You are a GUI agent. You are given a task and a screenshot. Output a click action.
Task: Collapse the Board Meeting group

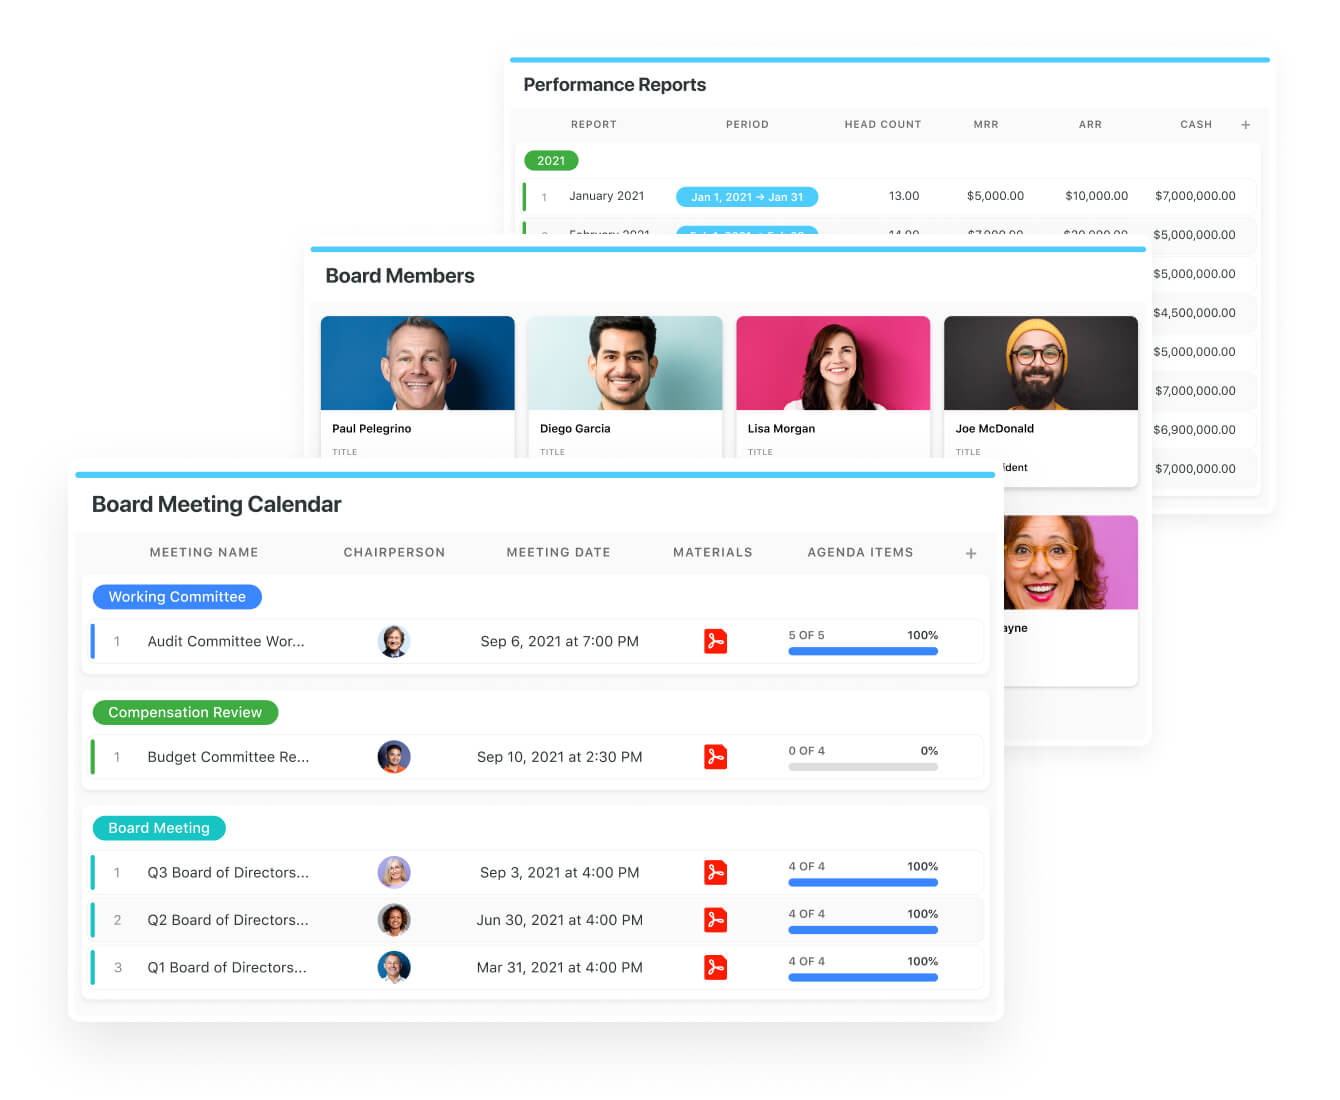pos(159,828)
